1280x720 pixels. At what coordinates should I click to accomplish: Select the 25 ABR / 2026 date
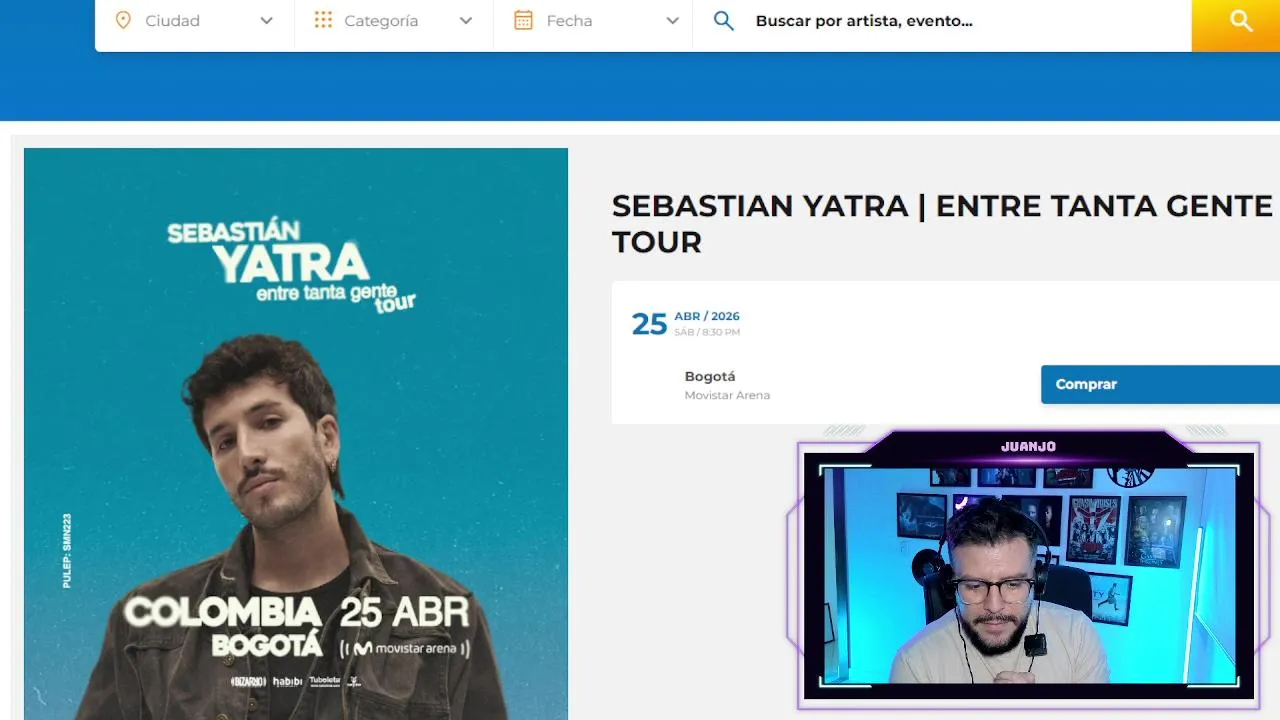click(x=686, y=323)
